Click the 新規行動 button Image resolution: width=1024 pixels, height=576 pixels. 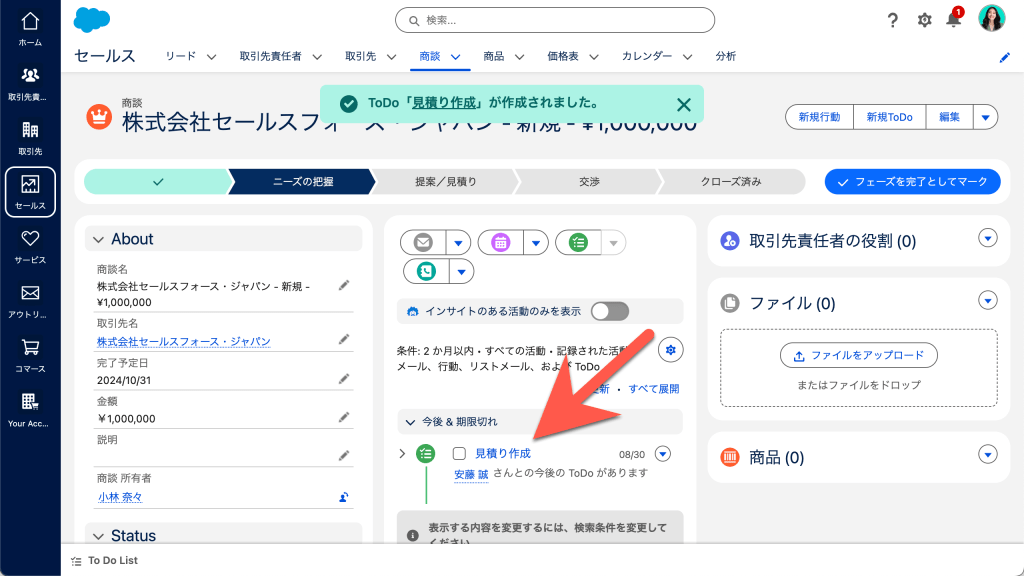(x=820, y=118)
